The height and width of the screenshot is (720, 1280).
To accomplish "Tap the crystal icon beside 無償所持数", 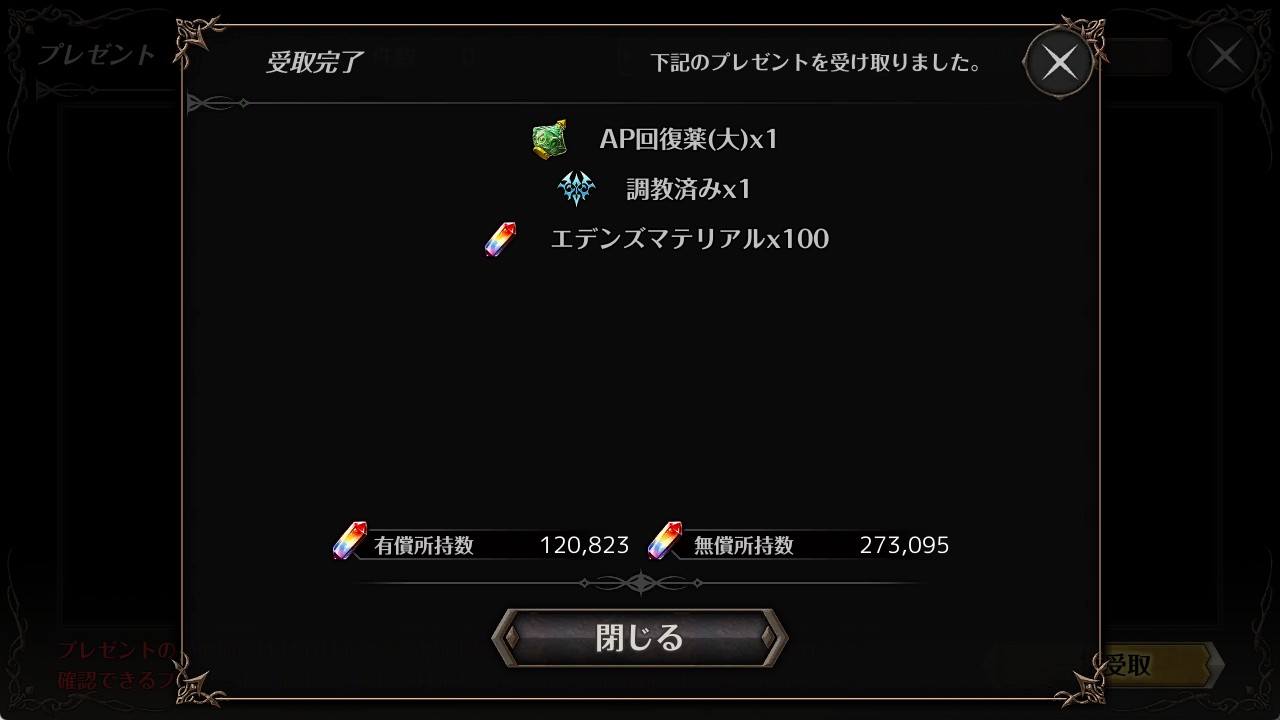I will (665, 541).
